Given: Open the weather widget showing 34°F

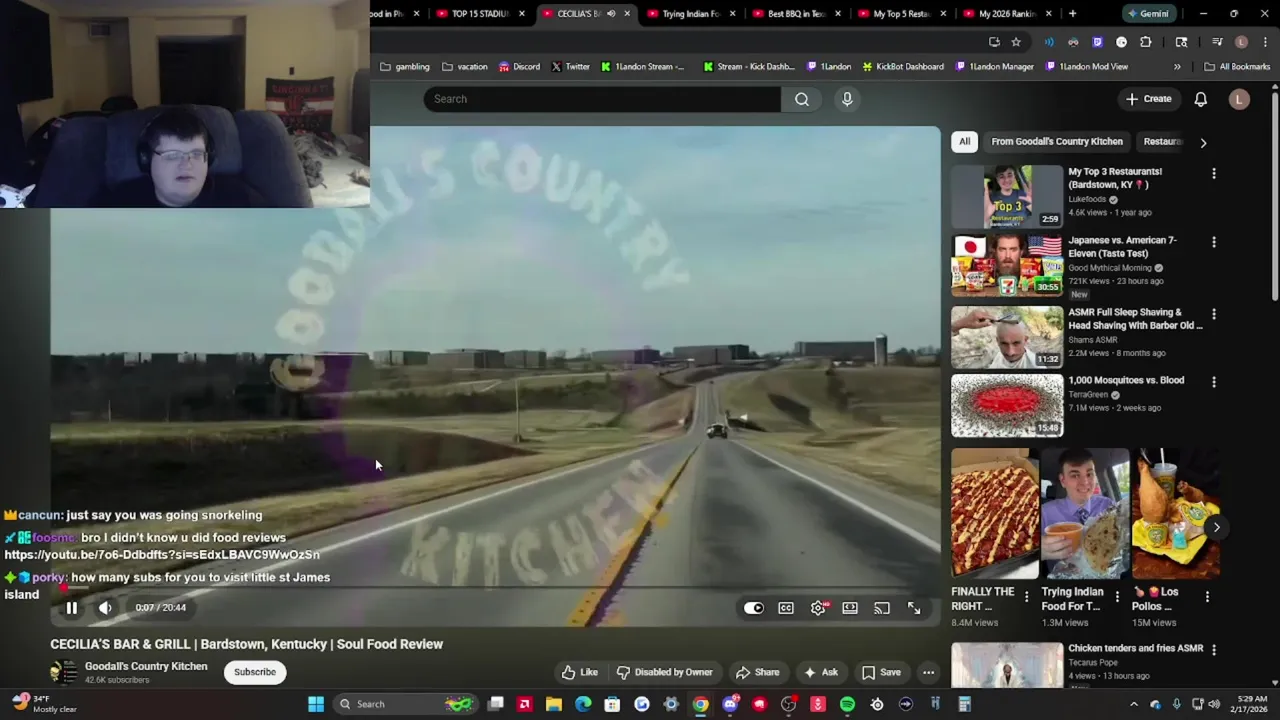Looking at the screenshot, I should [42, 704].
